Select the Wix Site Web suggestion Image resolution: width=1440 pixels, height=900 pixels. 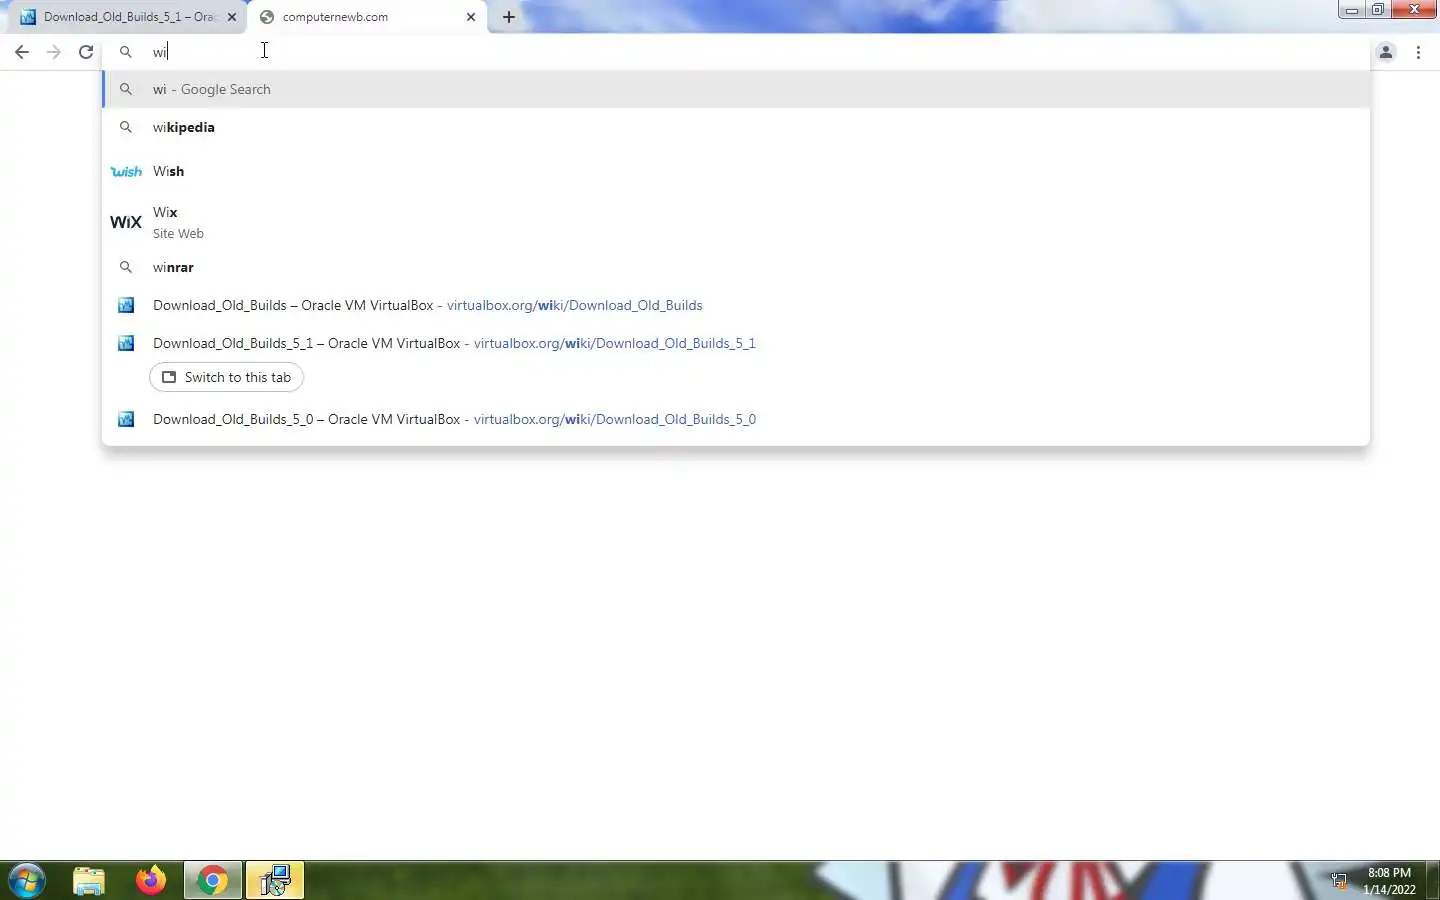click(x=736, y=222)
